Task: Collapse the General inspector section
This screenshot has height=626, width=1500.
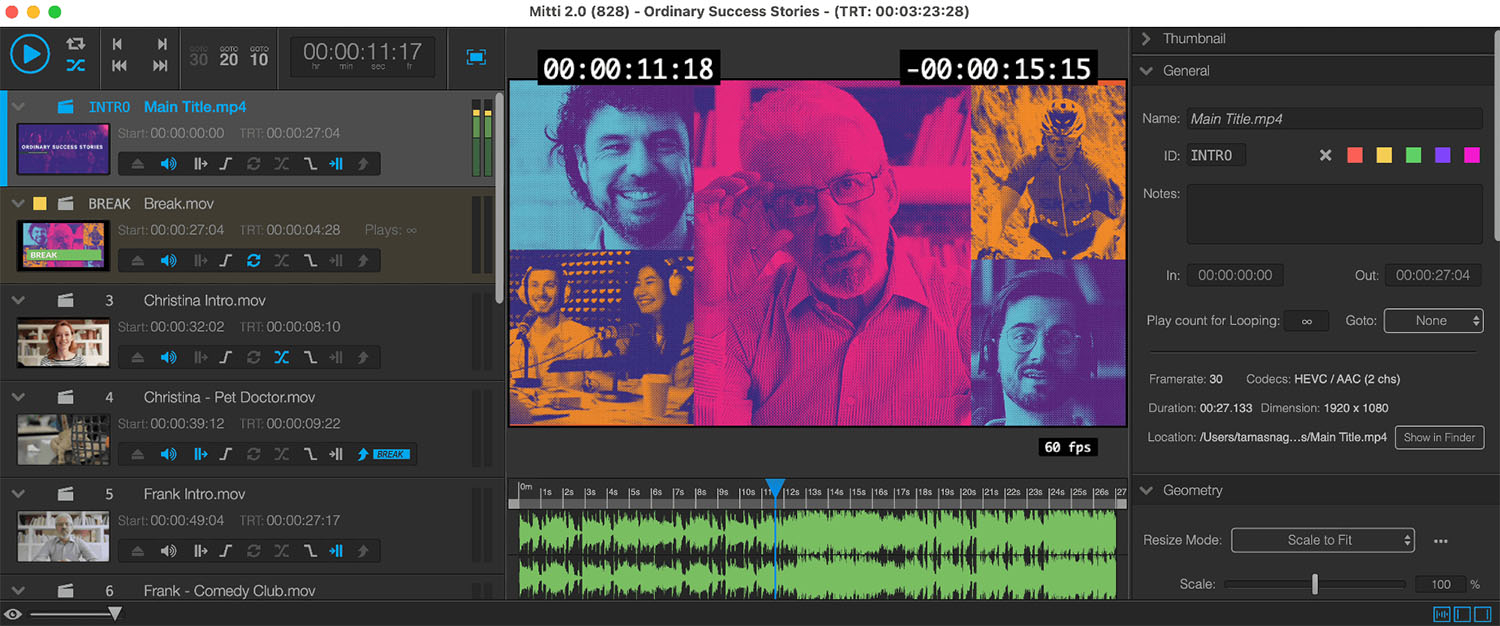Action: 1146,71
